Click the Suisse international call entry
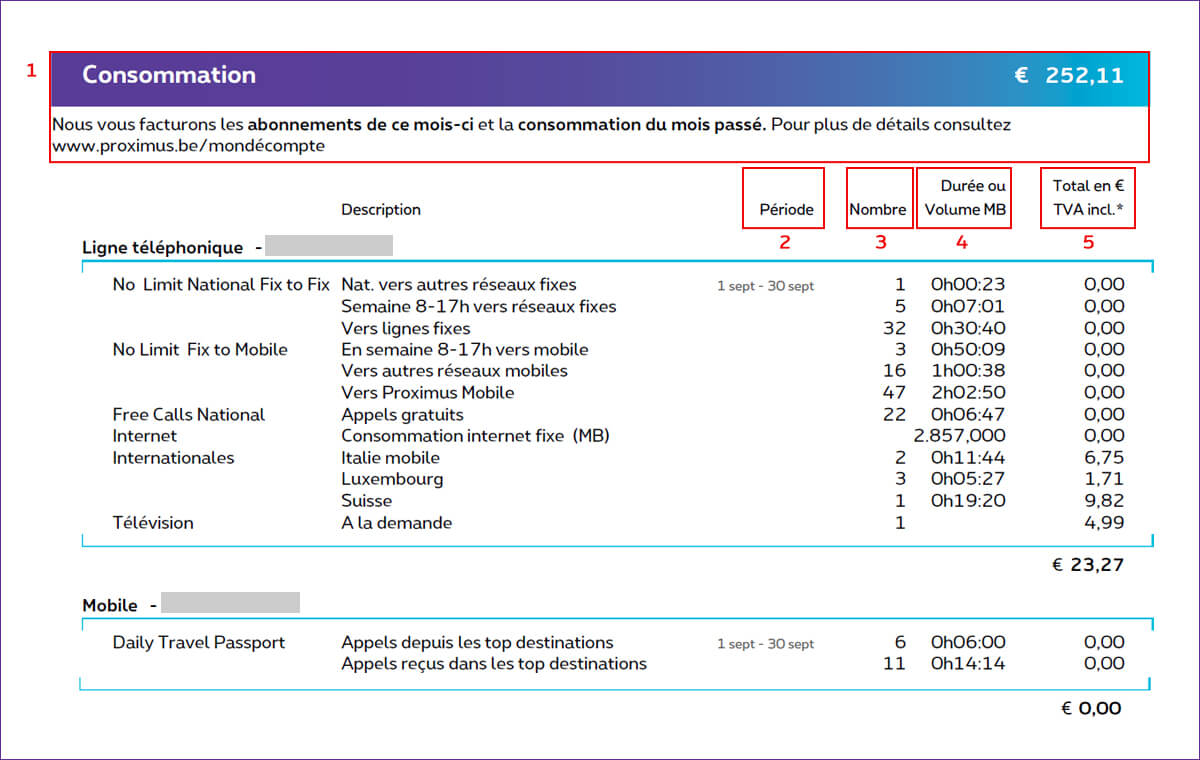This screenshot has width=1200, height=760. [366, 501]
